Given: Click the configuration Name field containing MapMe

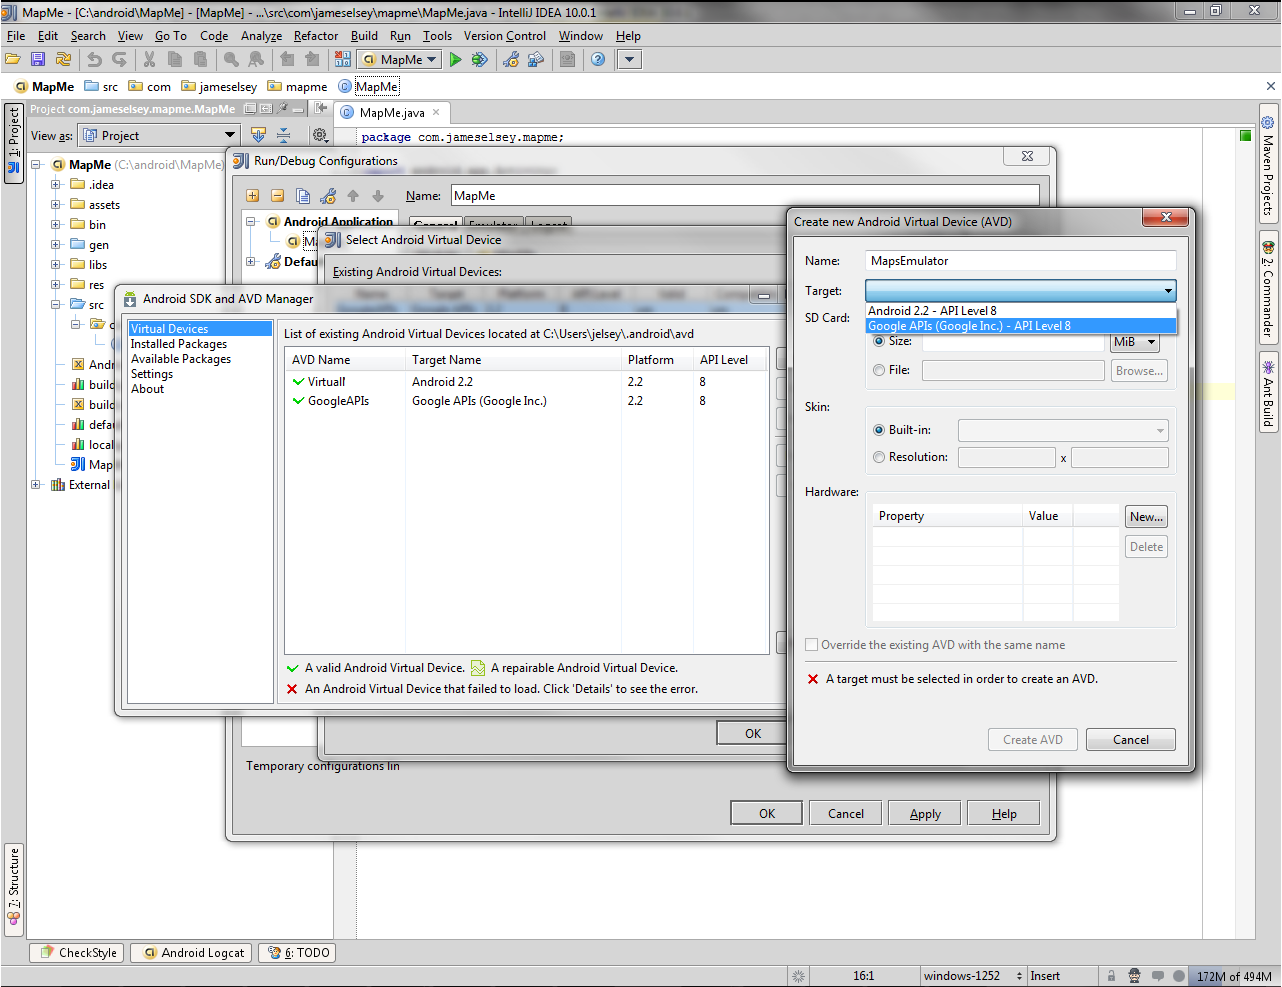Looking at the screenshot, I should 745,196.
